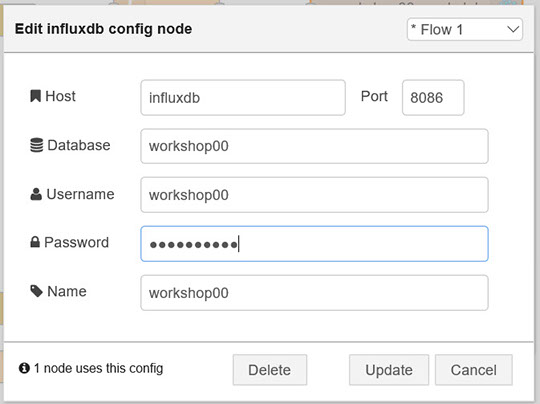Click the masked Password field
The width and height of the screenshot is (540, 404).
[x=314, y=244]
